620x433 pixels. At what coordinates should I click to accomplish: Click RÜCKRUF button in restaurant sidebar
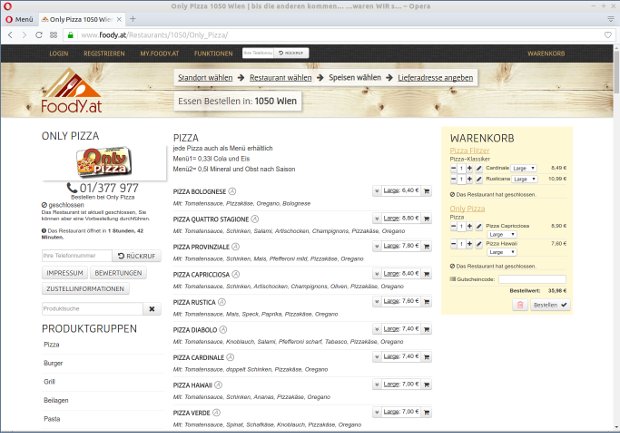coord(137,256)
